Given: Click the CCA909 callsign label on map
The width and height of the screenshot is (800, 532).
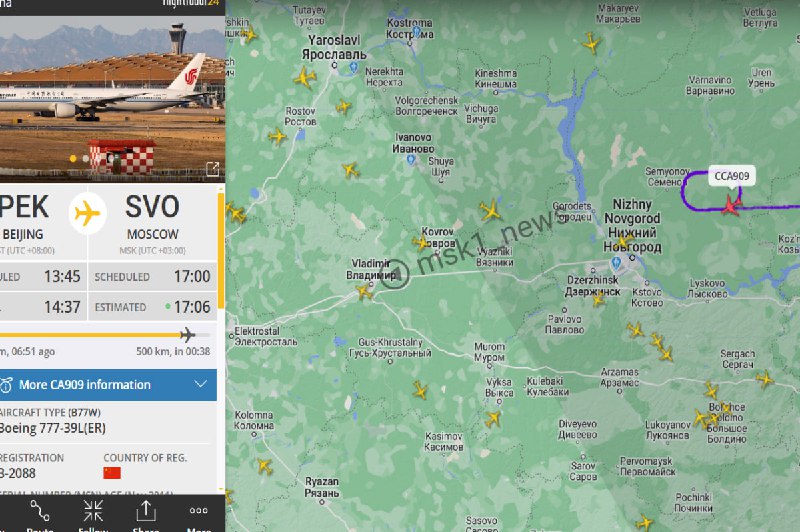Looking at the screenshot, I should (732, 176).
